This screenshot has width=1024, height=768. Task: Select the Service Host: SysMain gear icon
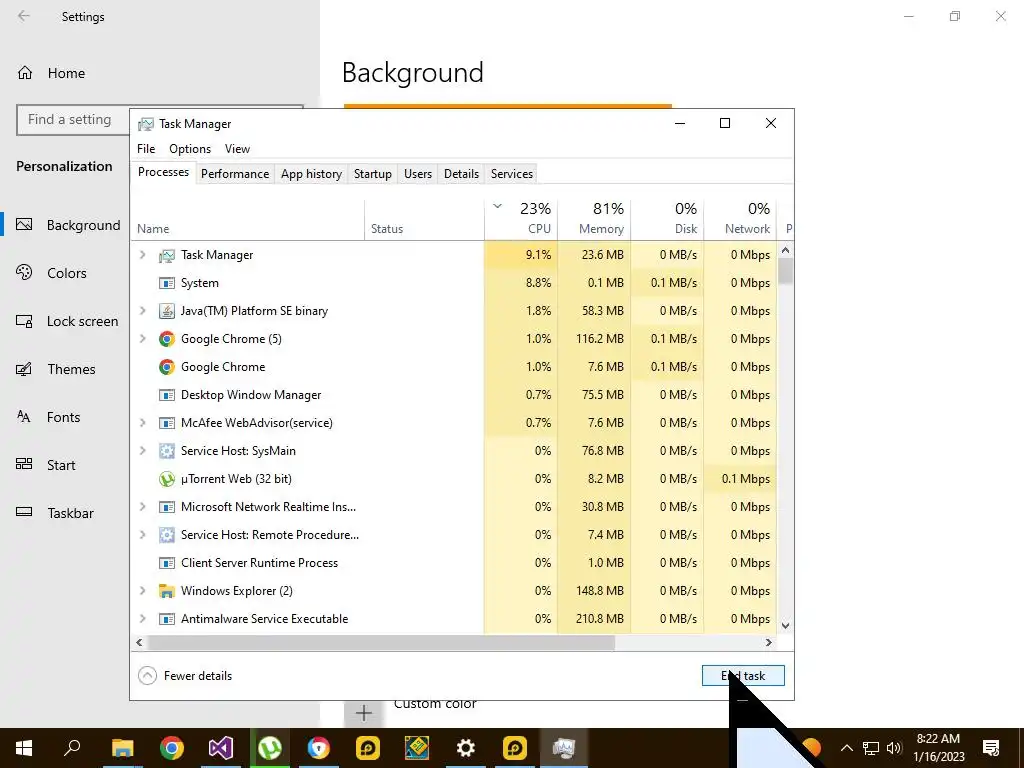[x=167, y=451]
